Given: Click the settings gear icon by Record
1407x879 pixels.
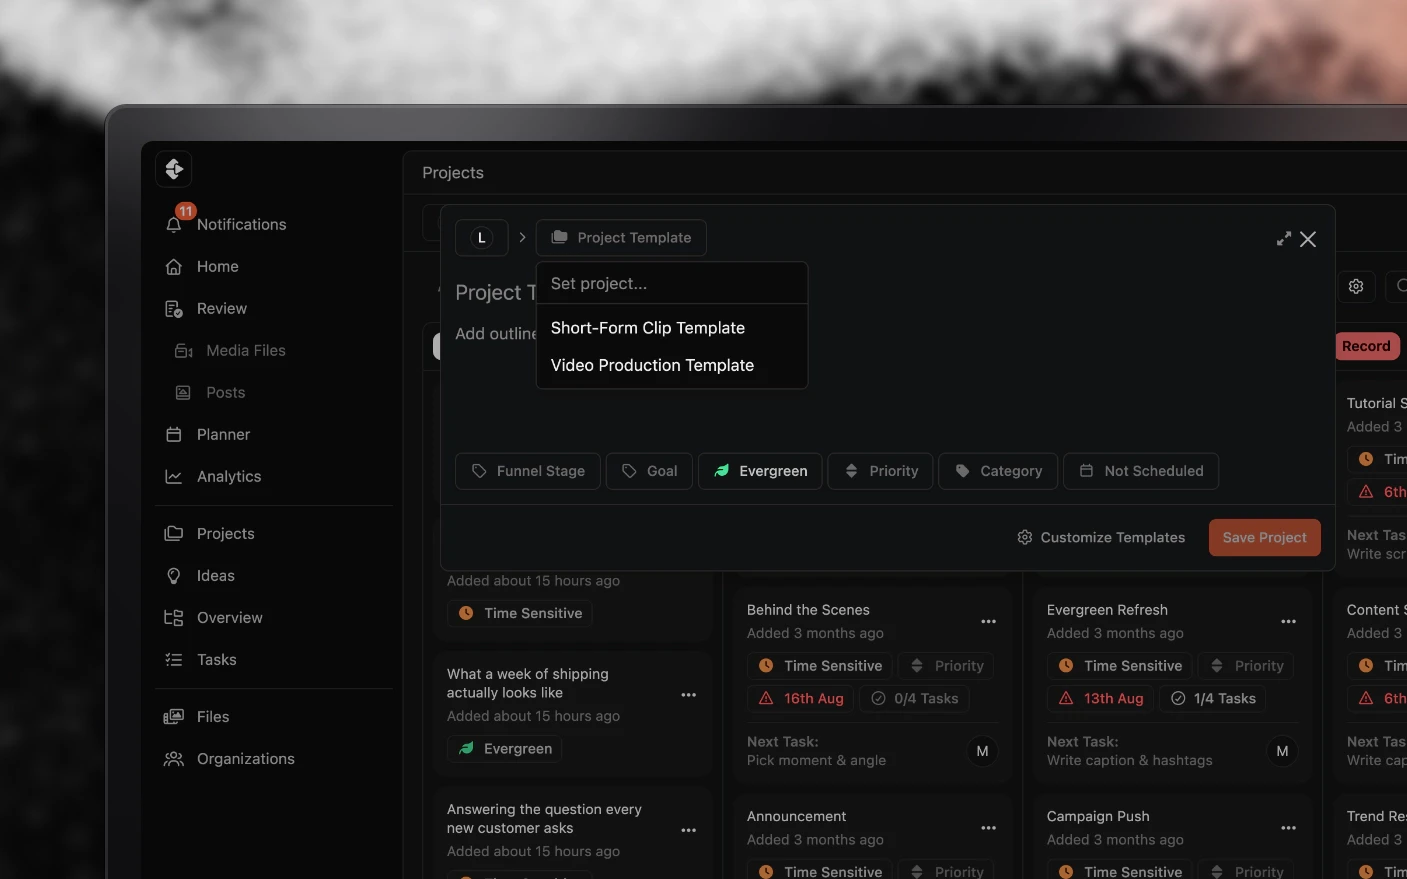Looking at the screenshot, I should [1356, 286].
